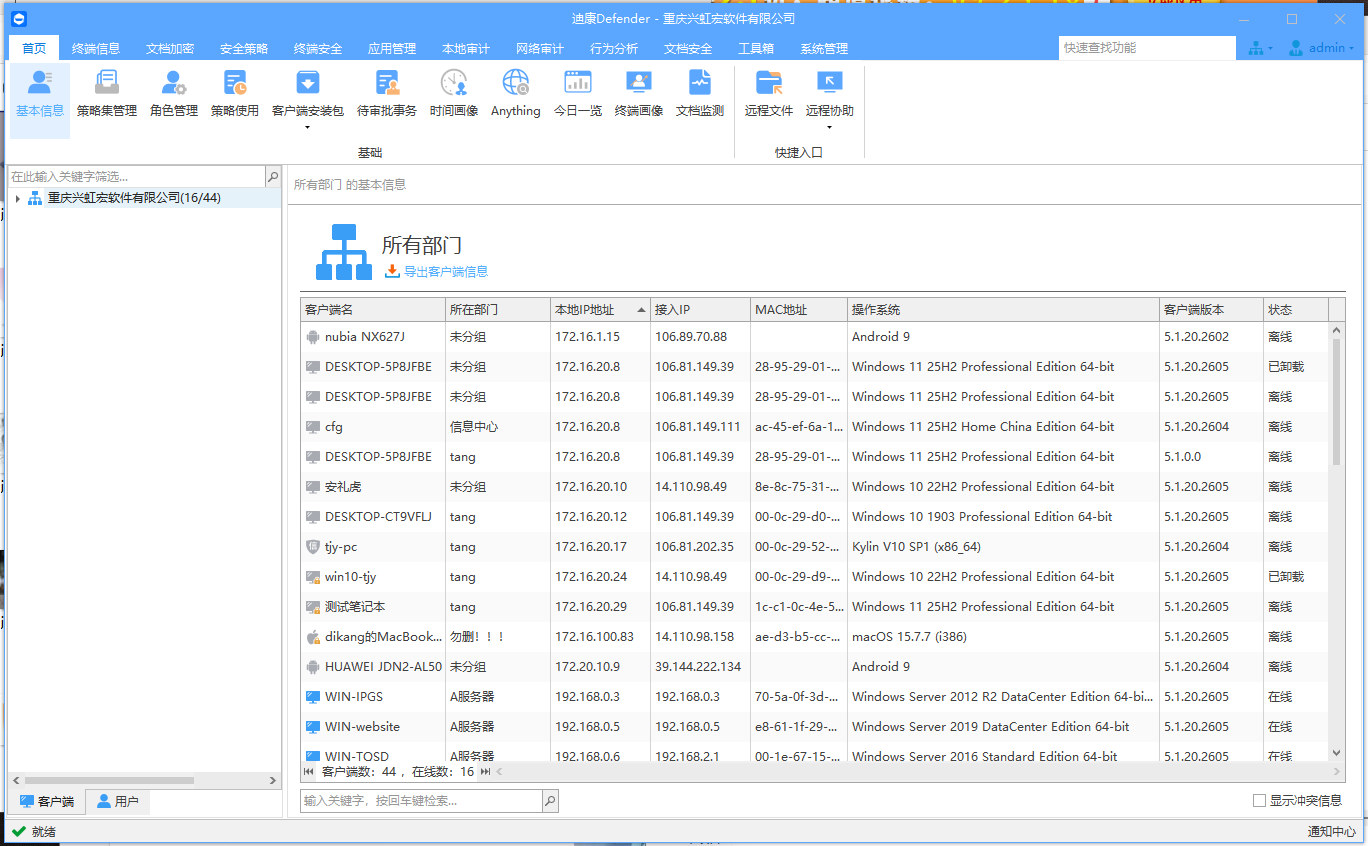
Task: Toggle the 显示冲突信息 checkbox
Action: coord(1259,801)
